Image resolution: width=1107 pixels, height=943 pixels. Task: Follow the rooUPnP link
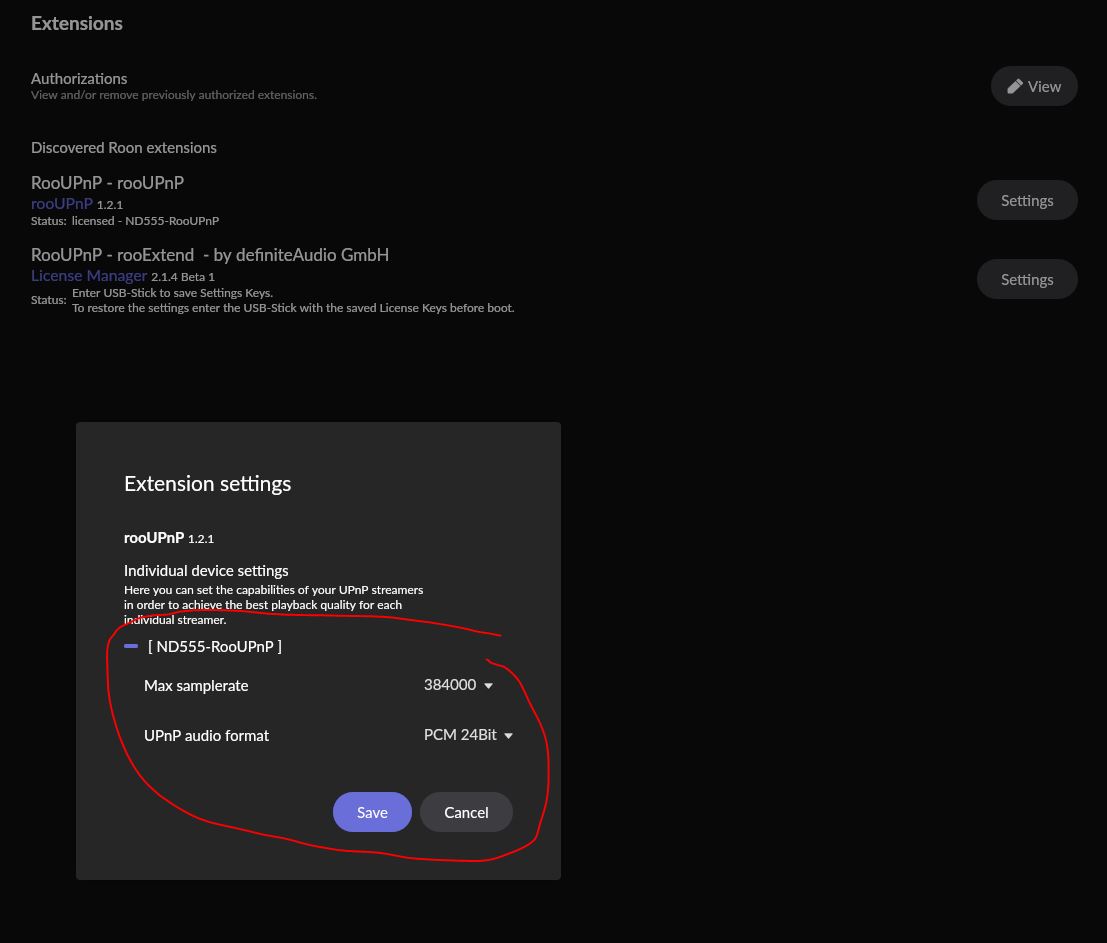[61, 203]
